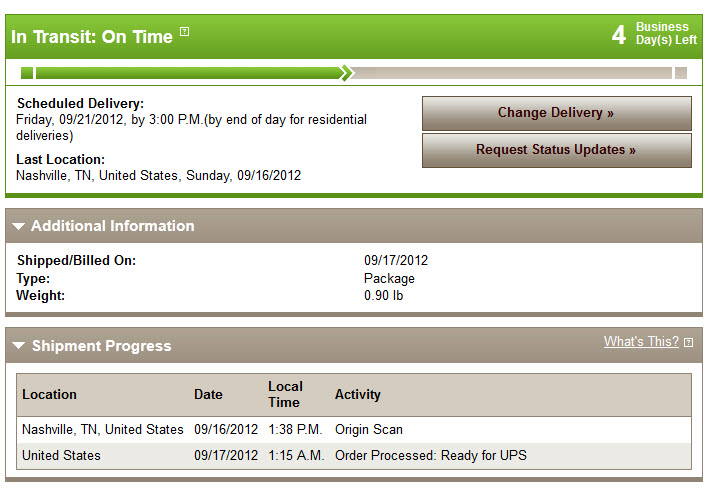
Task: Click help icon beside In Transit: On Time
Action: pyautogui.click(x=184, y=31)
